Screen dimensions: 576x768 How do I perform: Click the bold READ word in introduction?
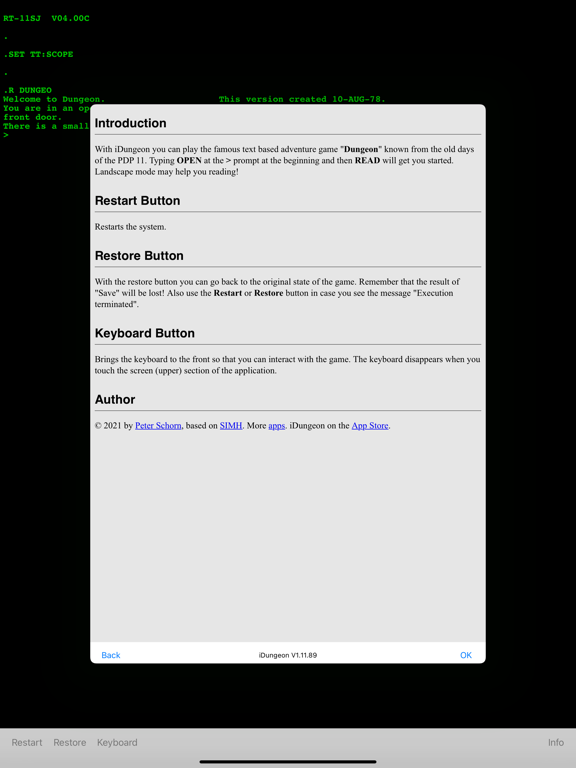click(x=367, y=160)
